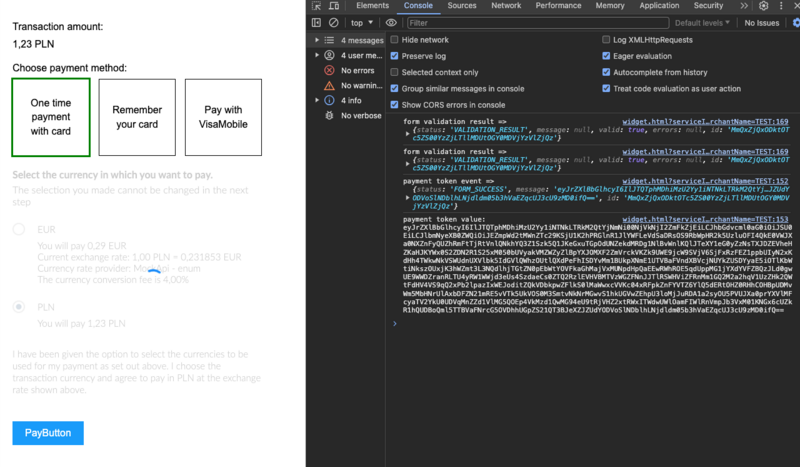Click the PayButton

coord(48,433)
